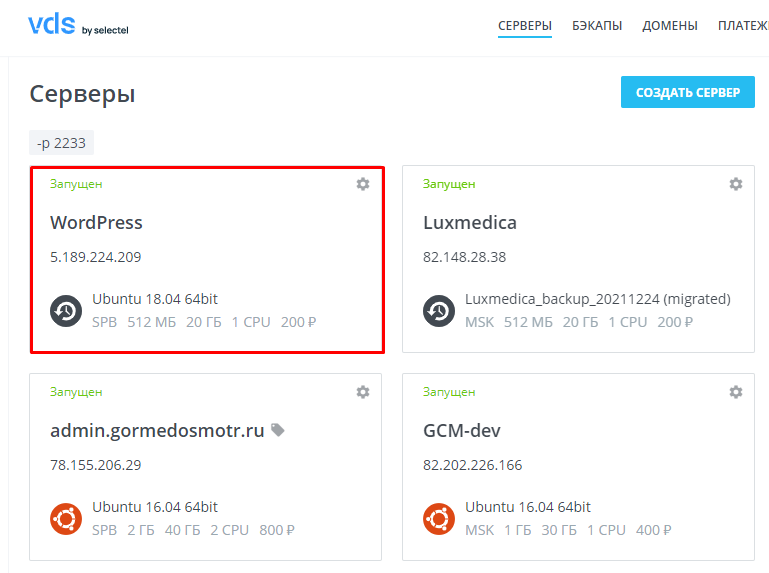The image size is (769, 573).
Task: Click IP address 78.155.206.29
Action: coord(96,465)
